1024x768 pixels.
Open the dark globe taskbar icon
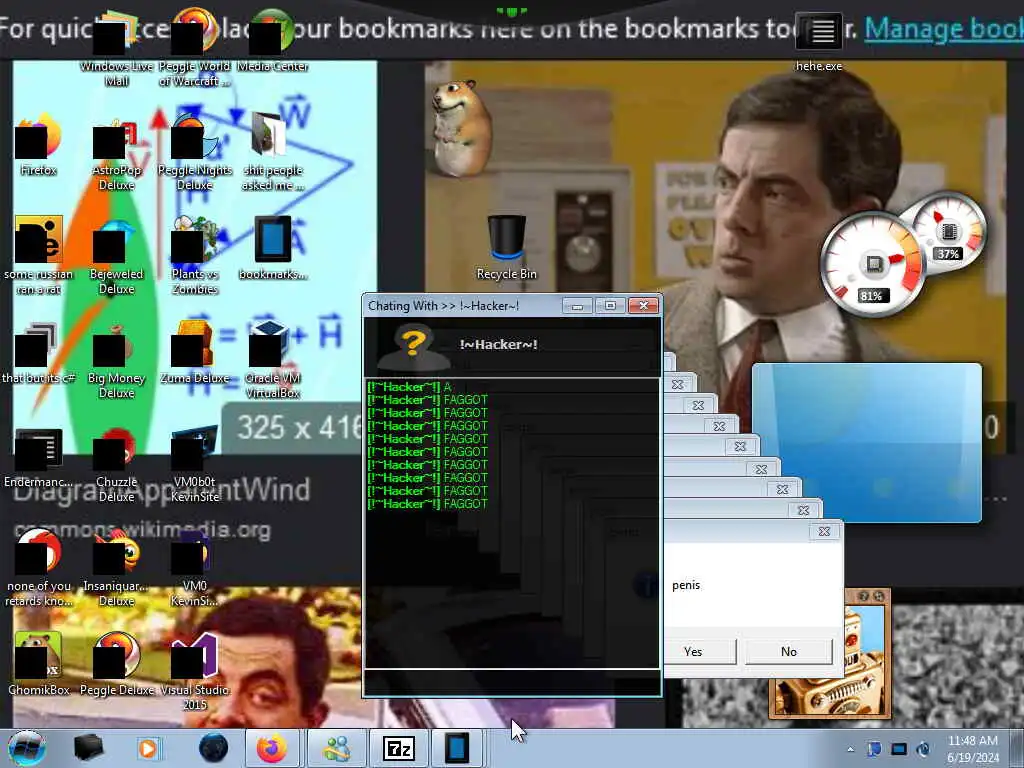214,748
